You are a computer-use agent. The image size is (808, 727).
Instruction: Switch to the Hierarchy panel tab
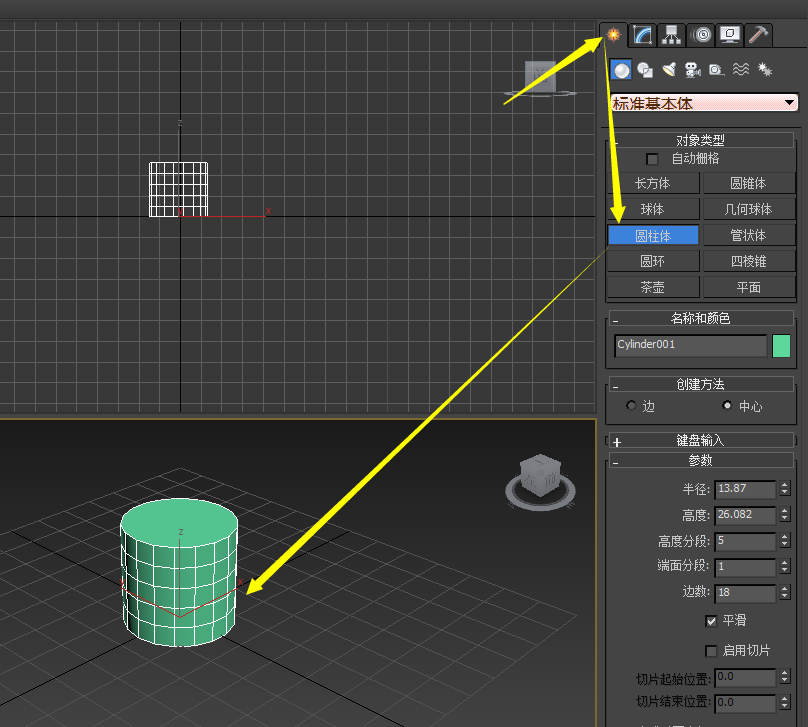671,35
